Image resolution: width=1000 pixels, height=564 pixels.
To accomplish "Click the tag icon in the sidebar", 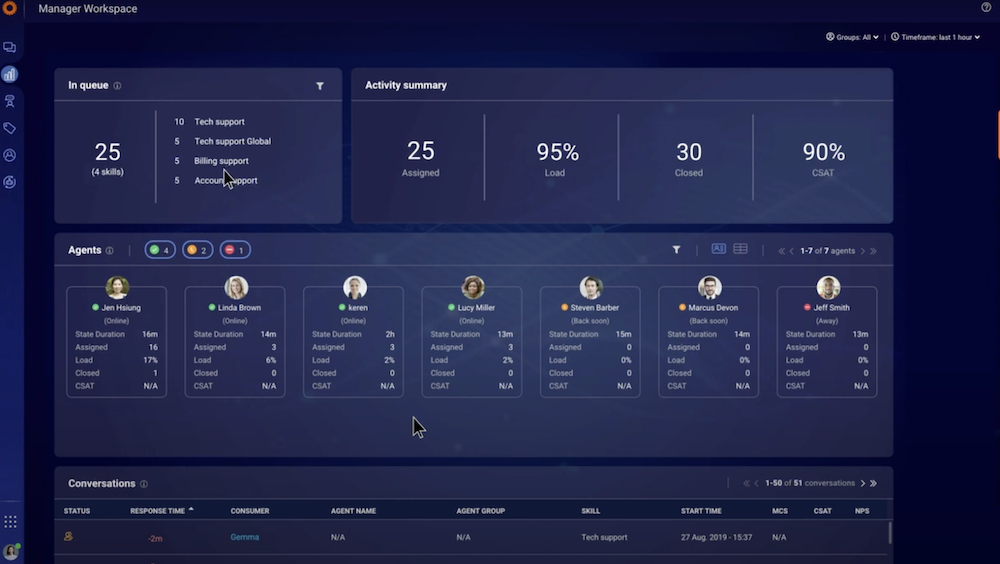I will click(x=10, y=128).
